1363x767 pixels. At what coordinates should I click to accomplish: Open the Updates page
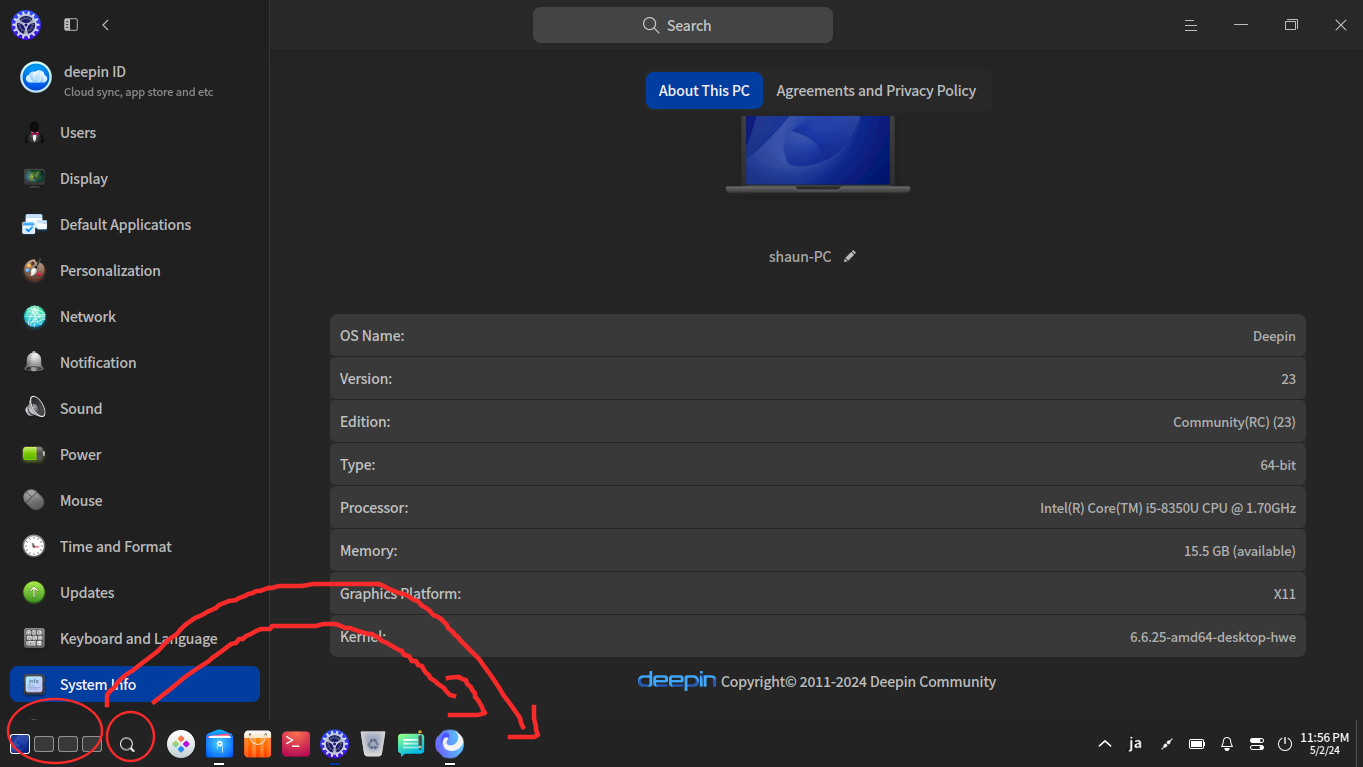pyautogui.click(x=135, y=593)
